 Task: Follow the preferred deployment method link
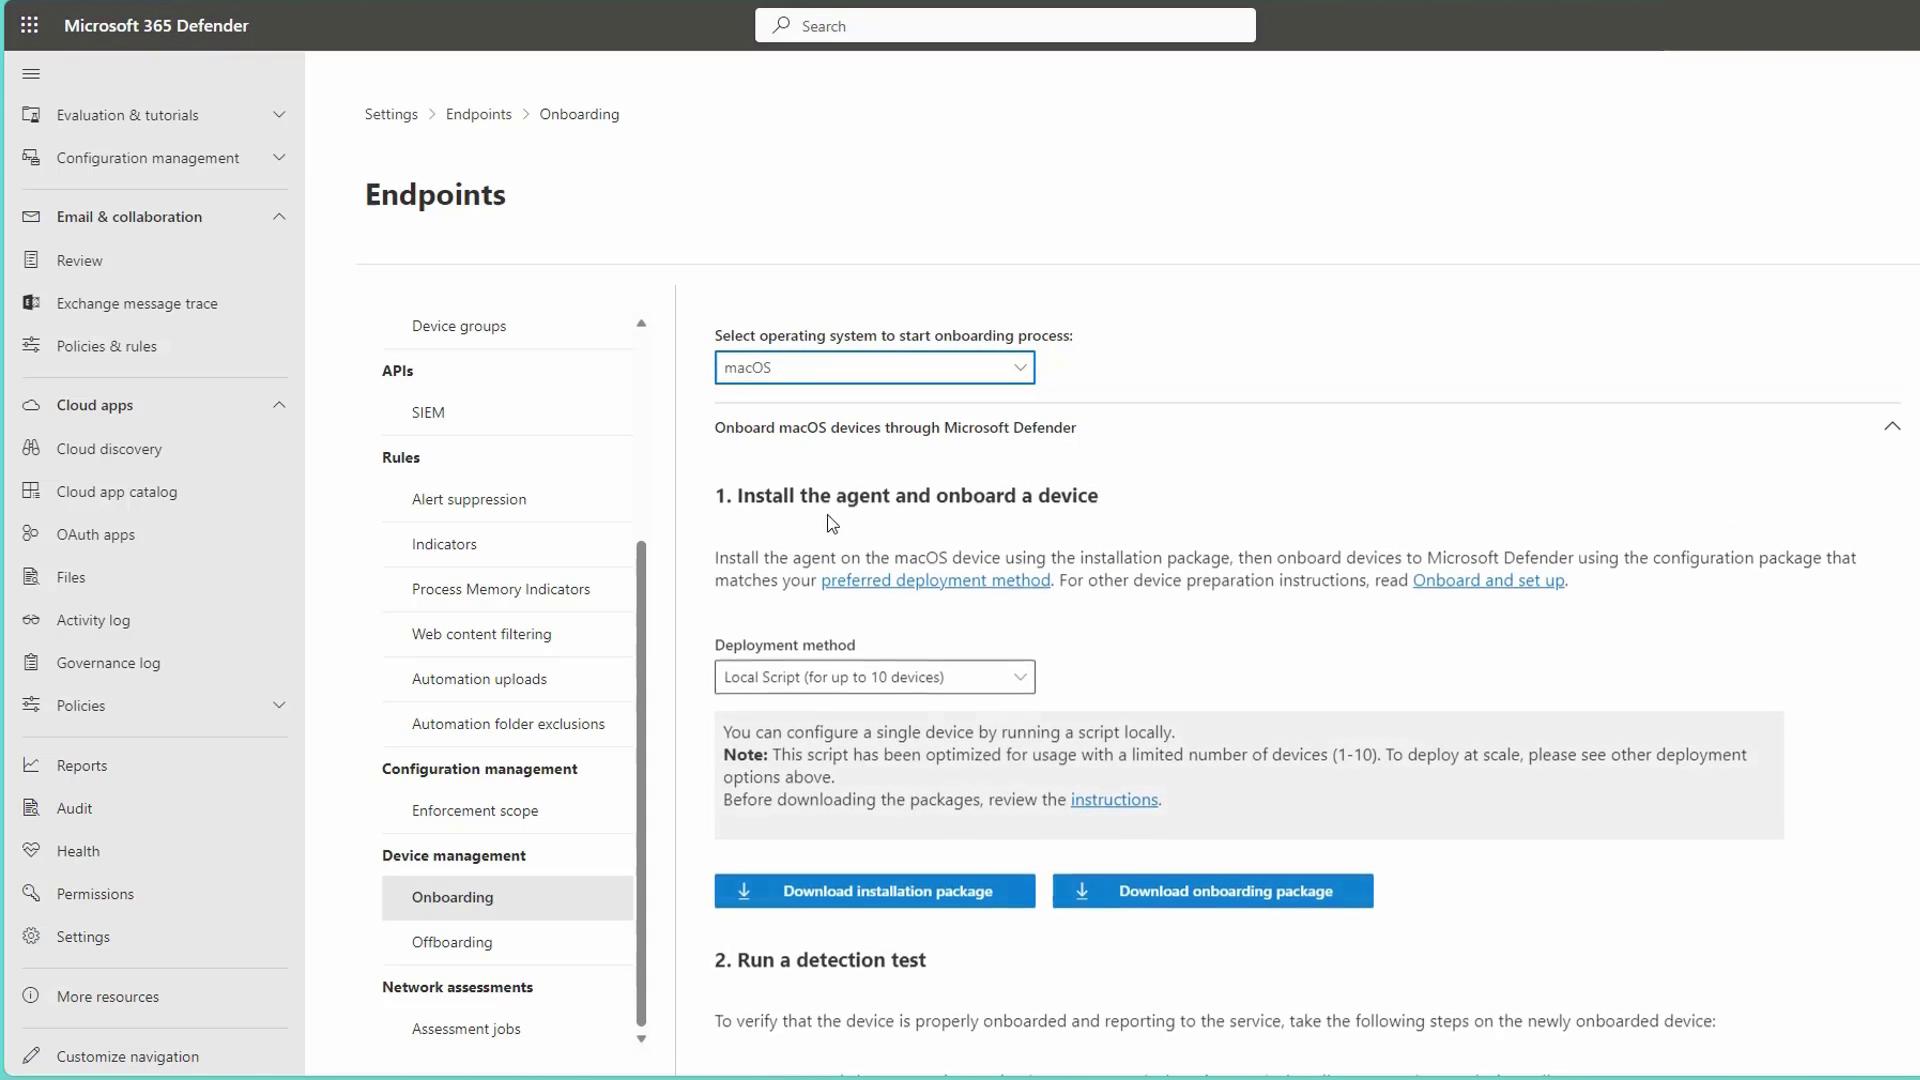[x=935, y=581]
